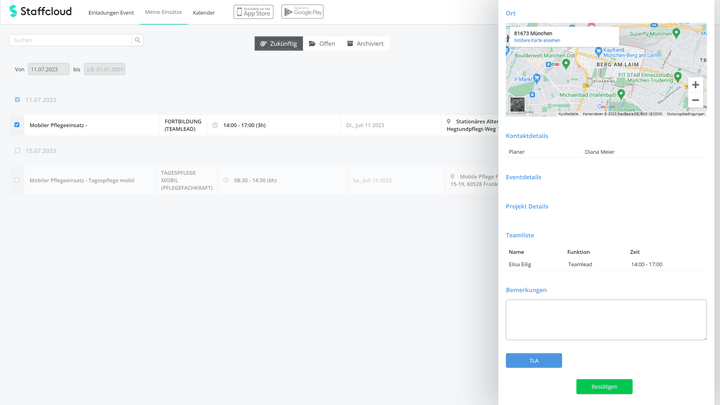Open the Google Play download badge
720x405 pixels.
pyautogui.click(x=301, y=12)
